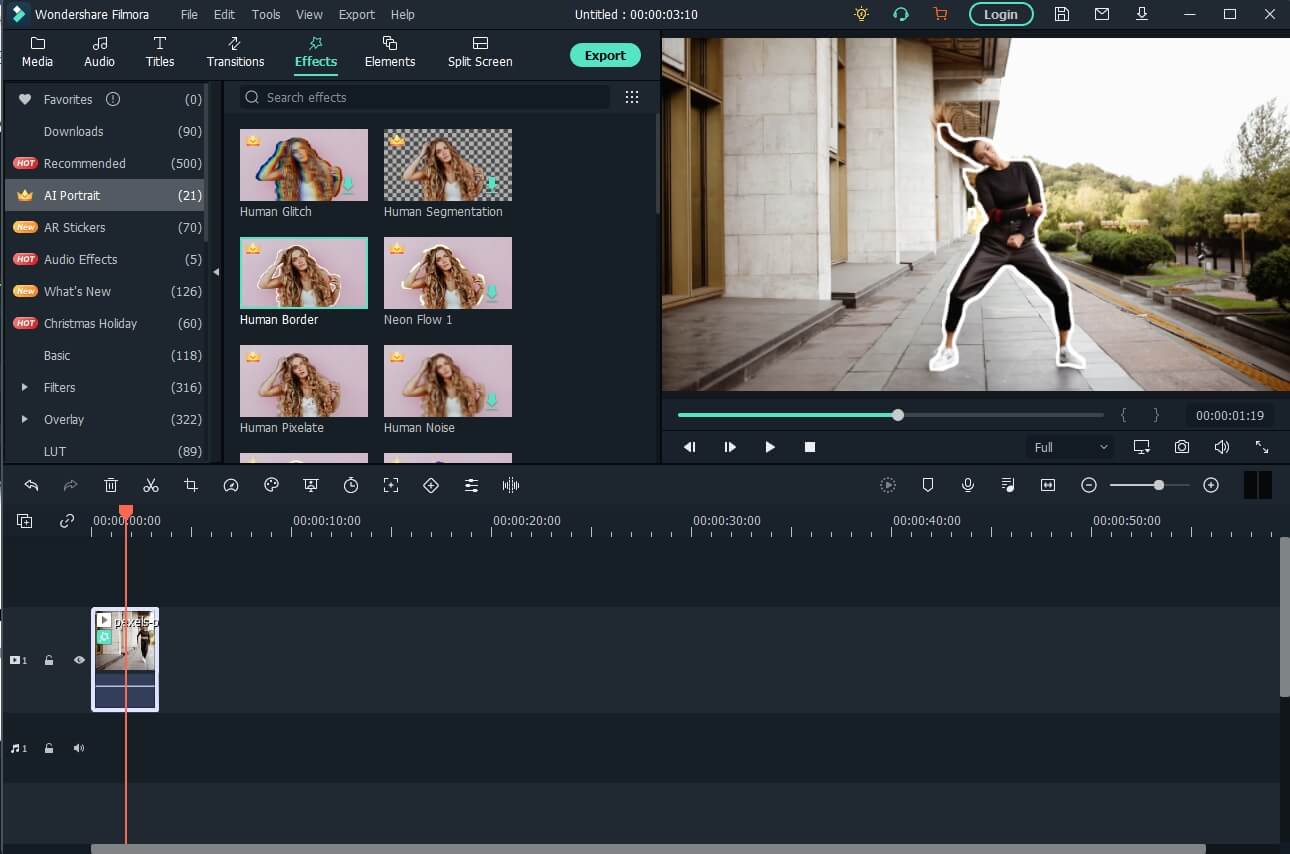The image size is (1290, 854).
Task: Open Recommended effects category
Action: [x=105, y=163]
